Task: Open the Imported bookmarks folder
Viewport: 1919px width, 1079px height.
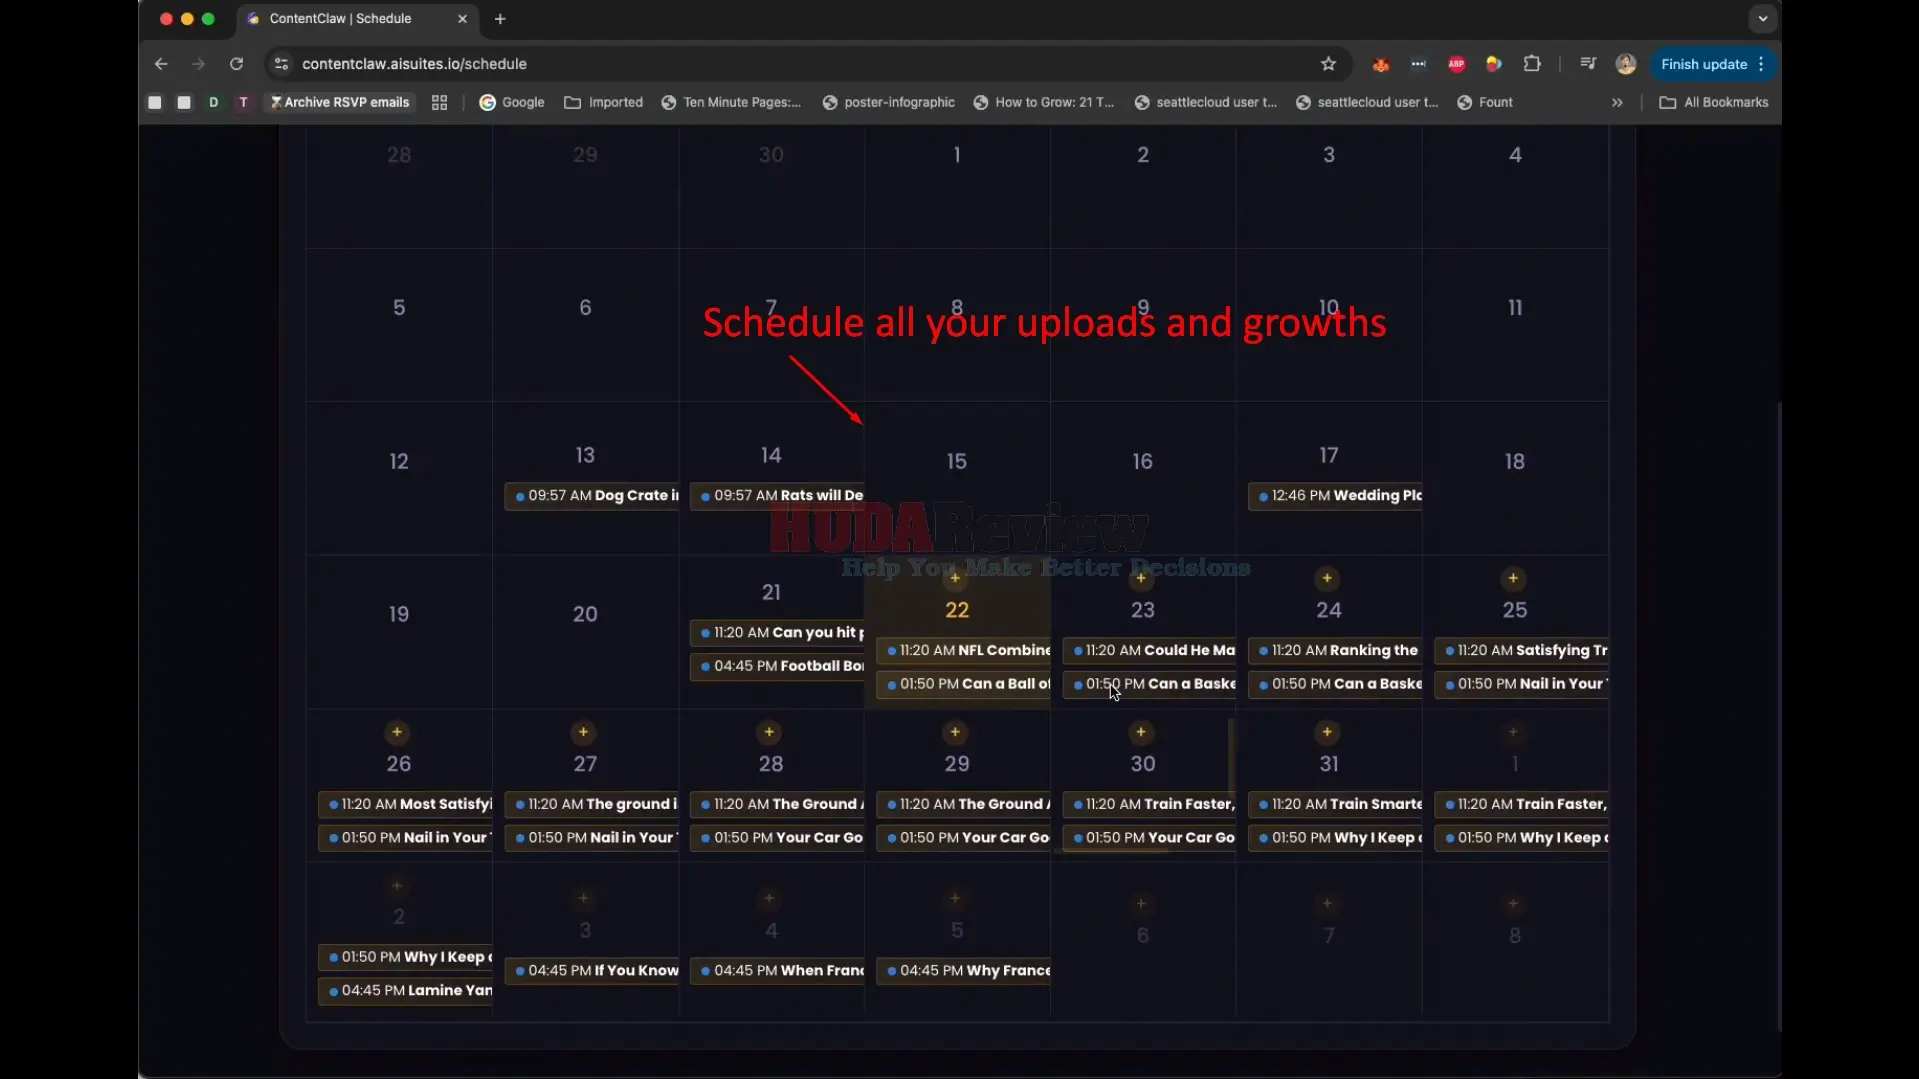Action: (604, 102)
